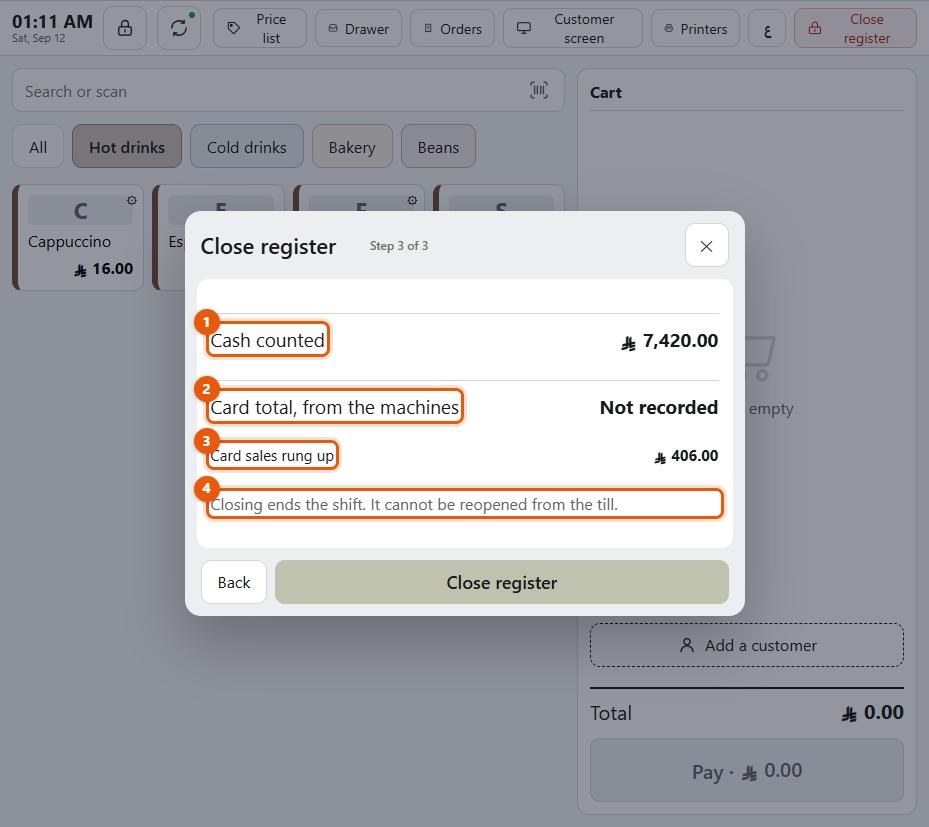The width and height of the screenshot is (929, 827).
Task: Click the Pay 0.00 button
Action: click(747, 770)
